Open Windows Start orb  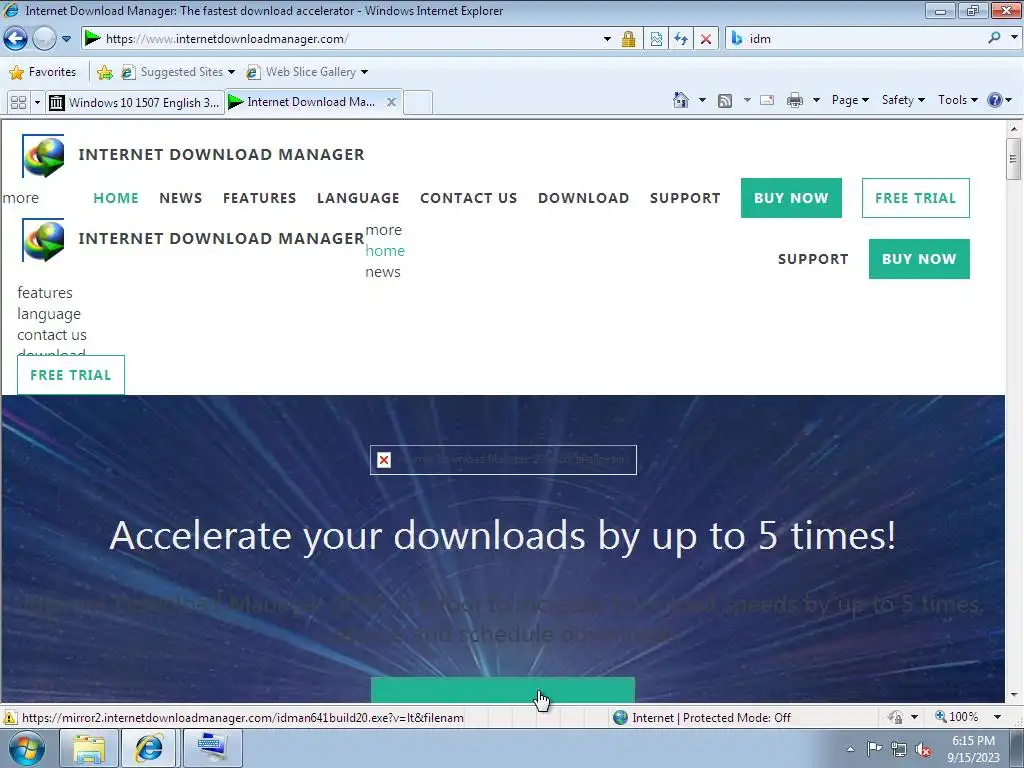pyautogui.click(x=27, y=748)
